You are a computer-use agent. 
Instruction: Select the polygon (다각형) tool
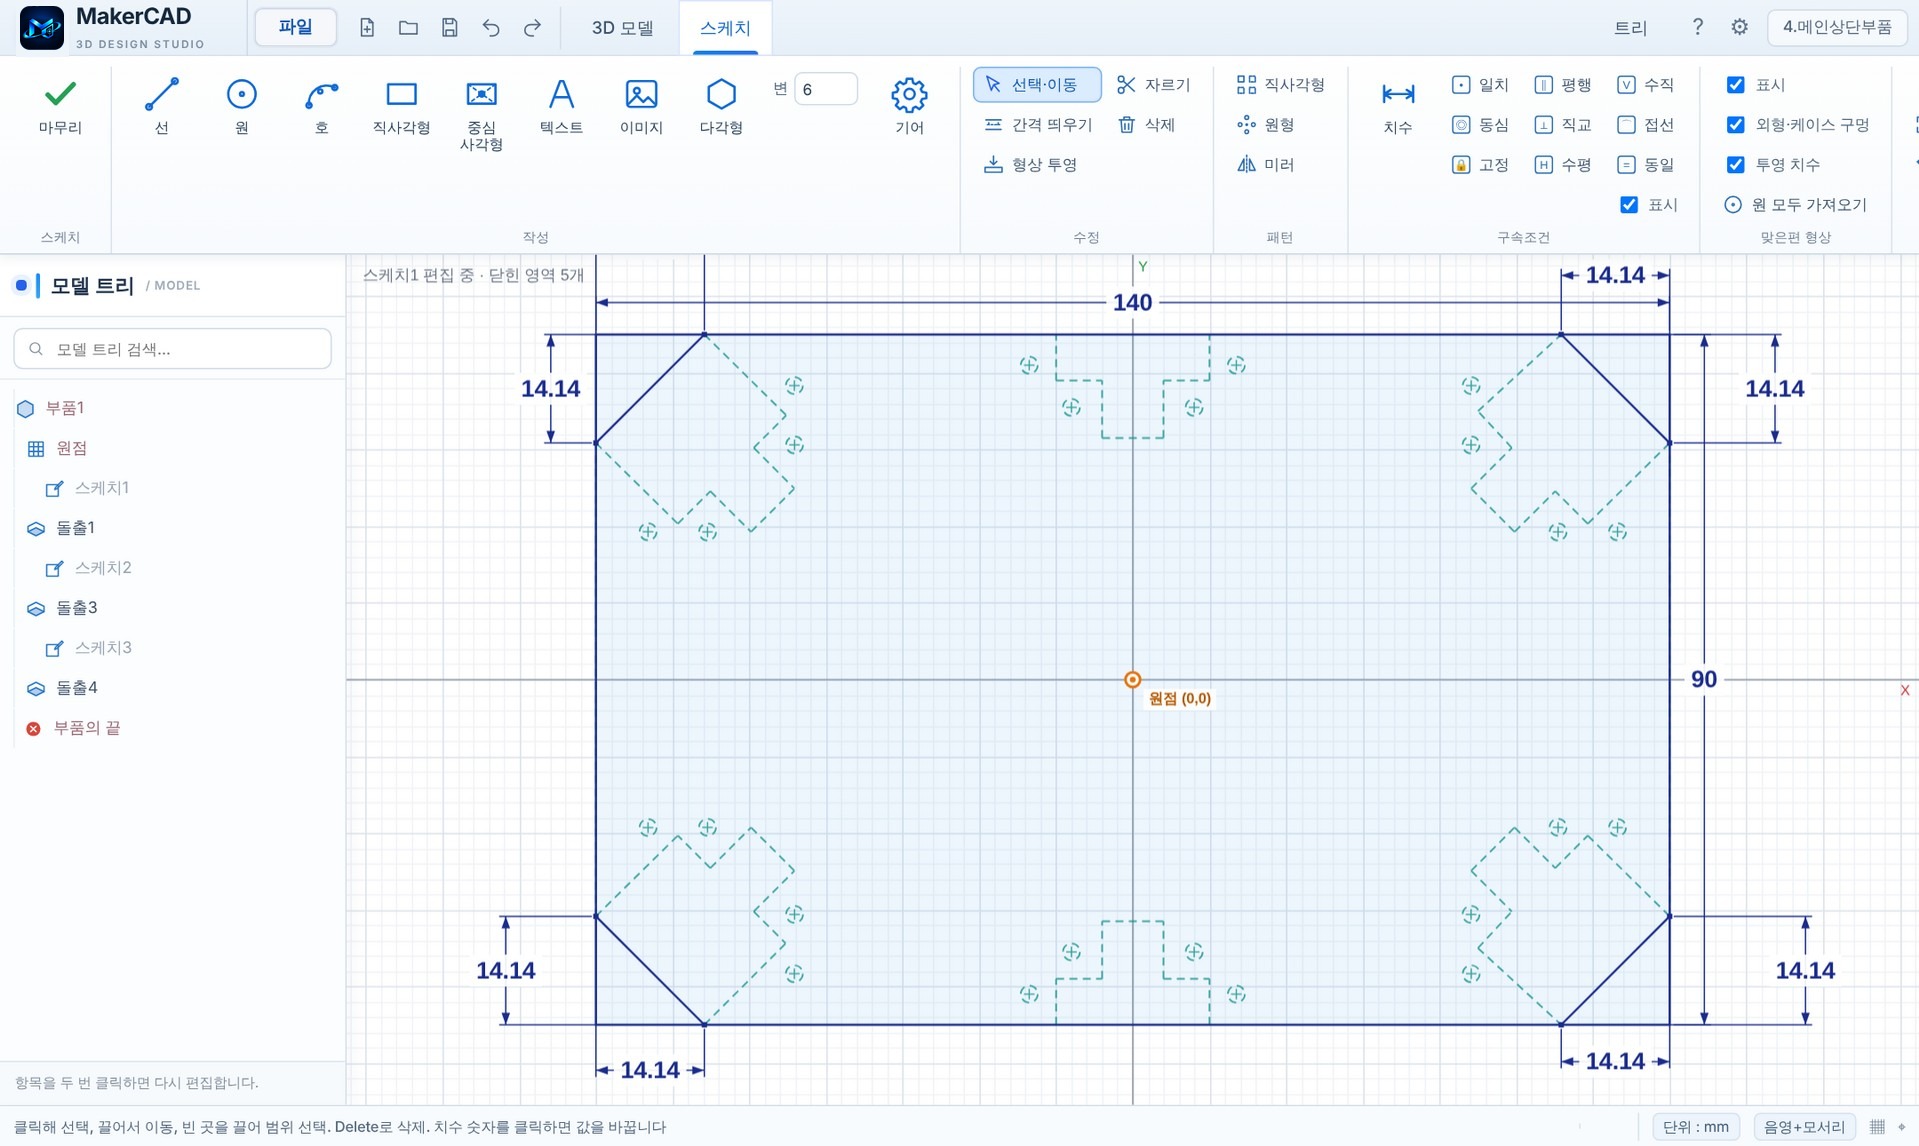[x=721, y=106]
